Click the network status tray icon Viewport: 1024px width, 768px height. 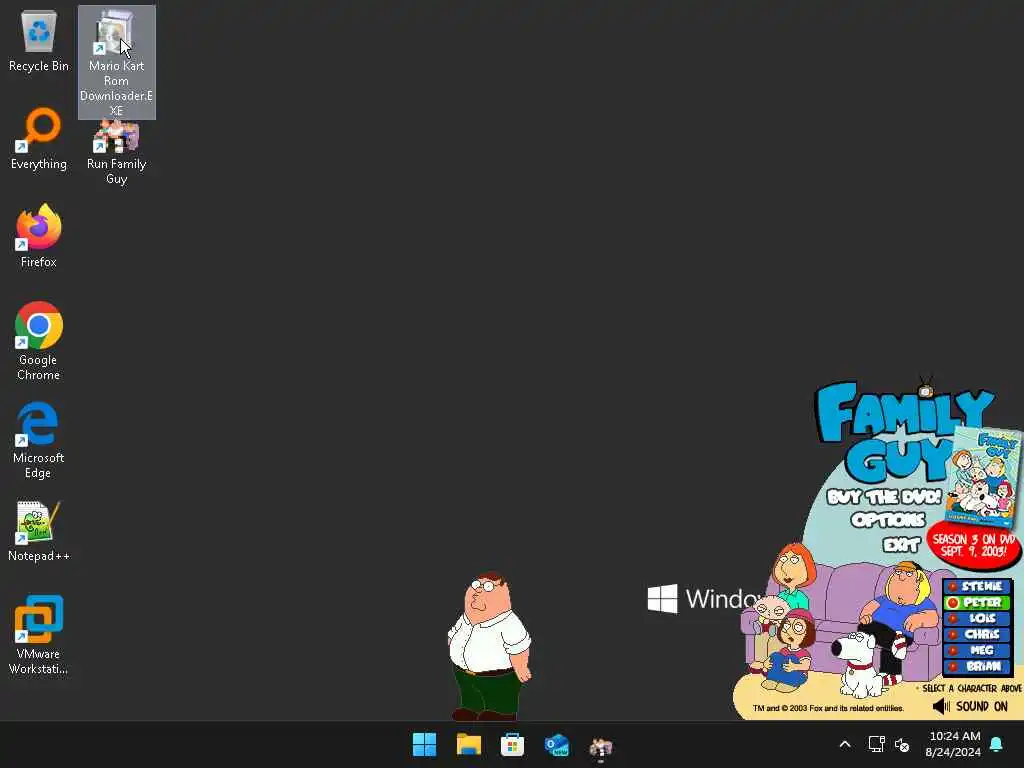[x=876, y=744]
